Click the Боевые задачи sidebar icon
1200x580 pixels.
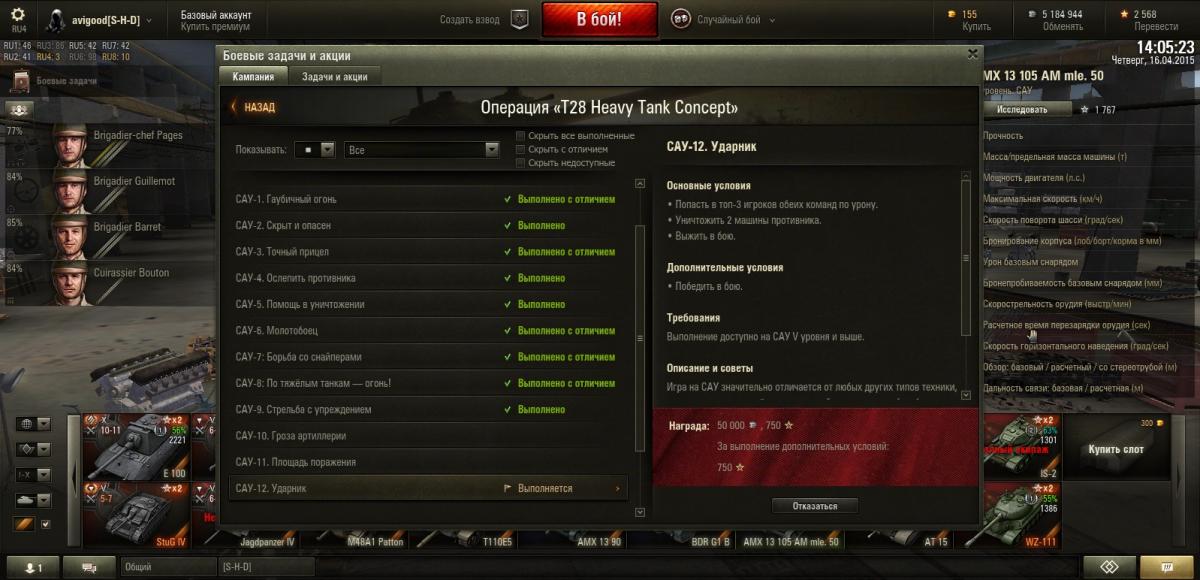19,81
